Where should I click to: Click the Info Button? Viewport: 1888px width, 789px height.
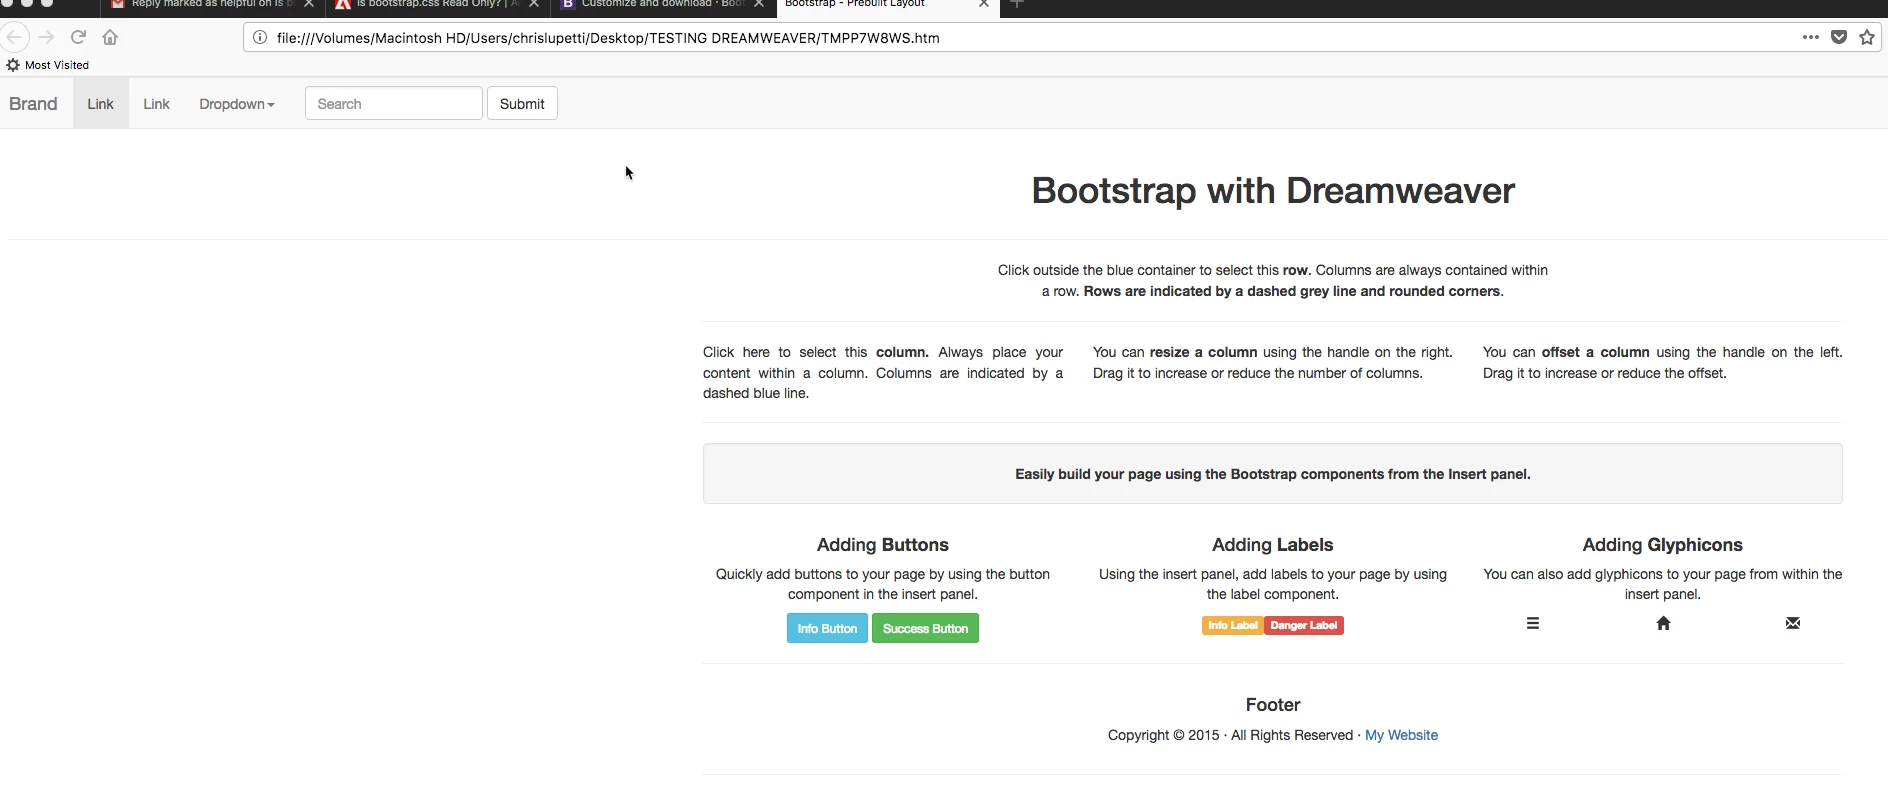[x=827, y=628]
